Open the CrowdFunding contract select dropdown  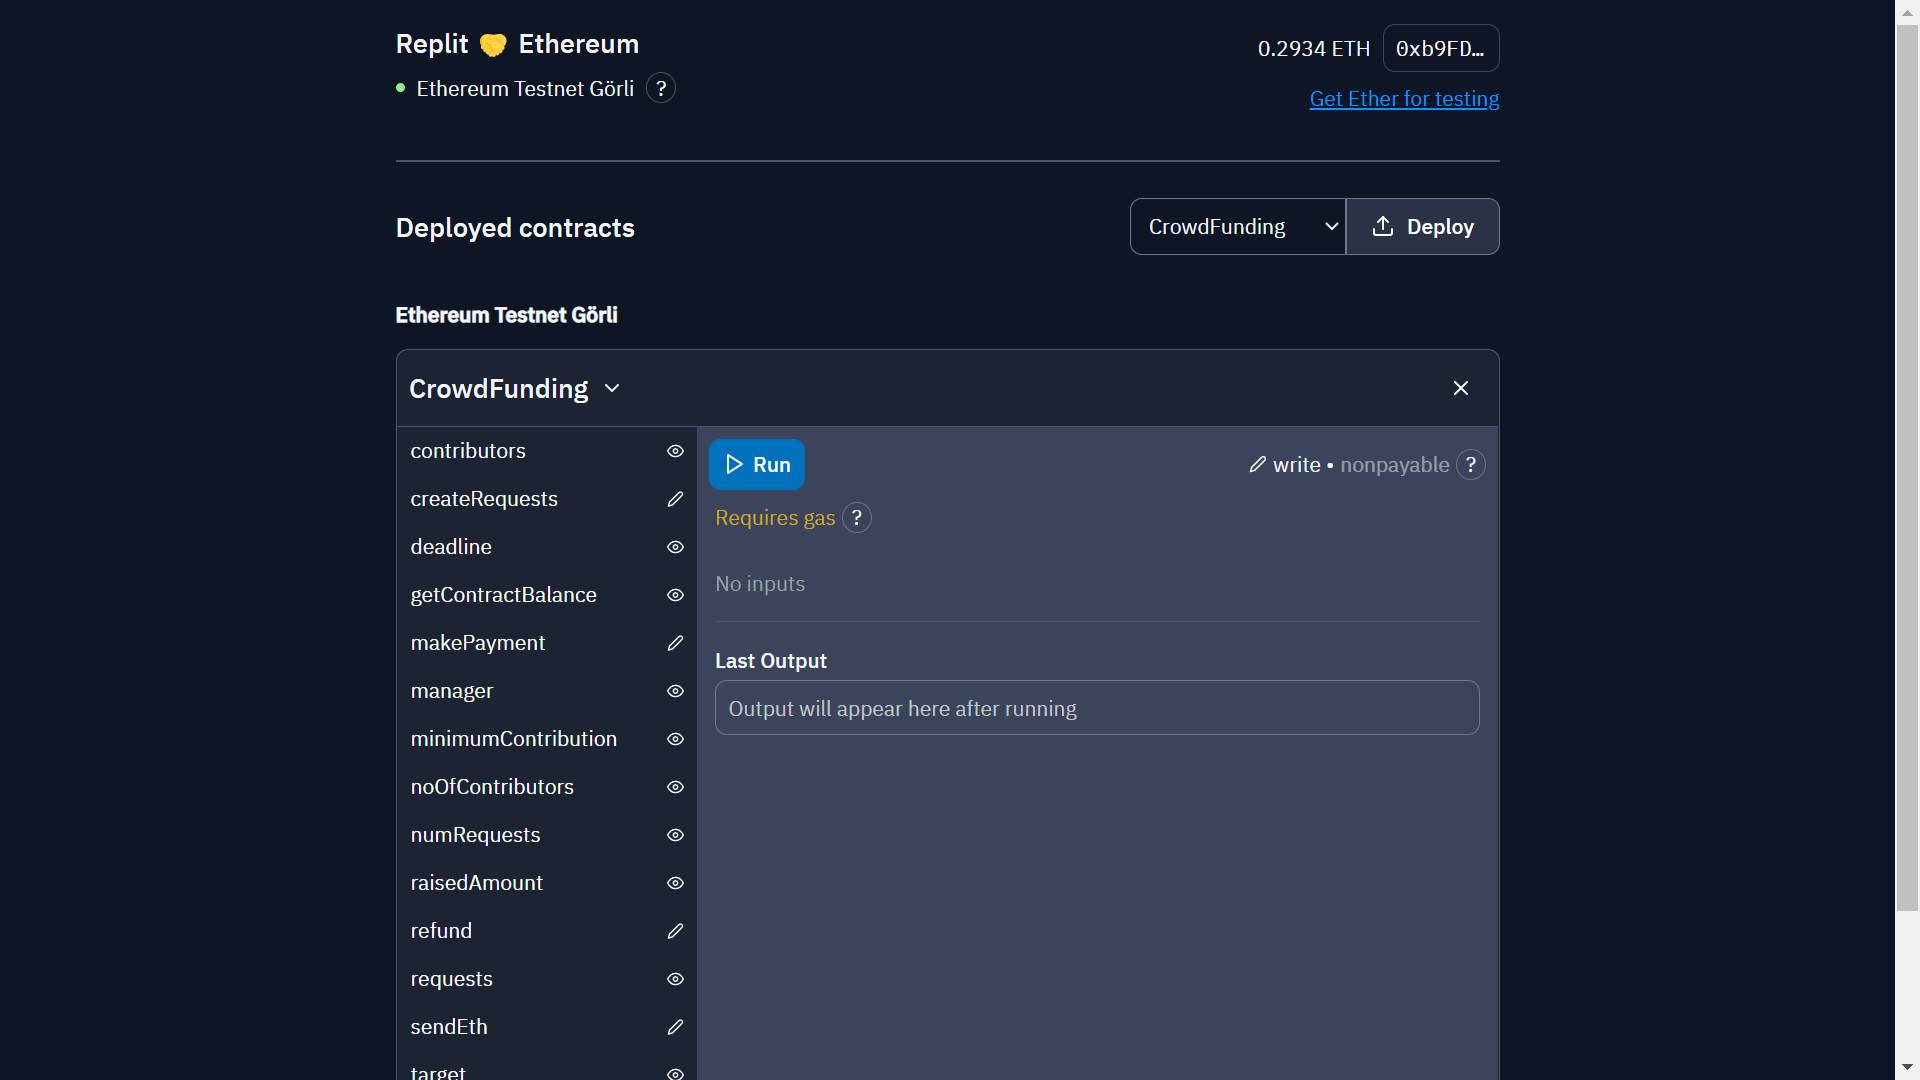(x=1237, y=227)
